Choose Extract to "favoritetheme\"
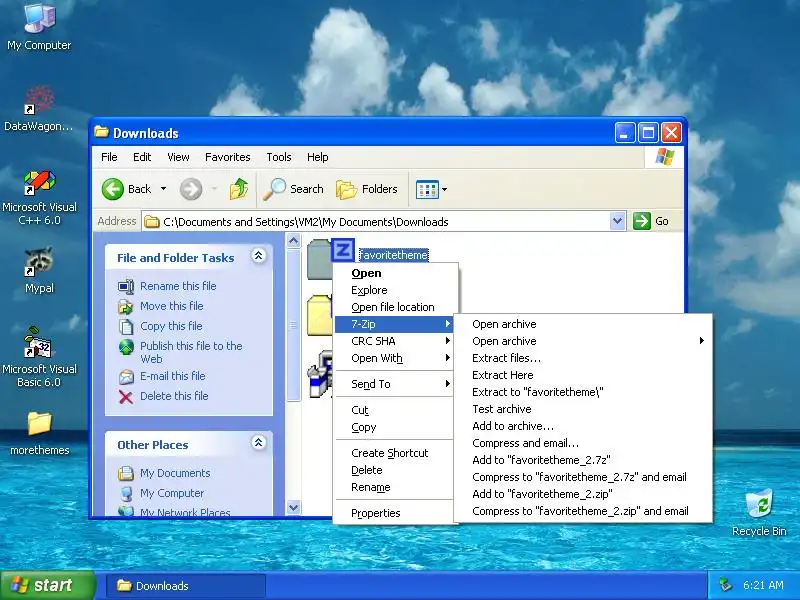The width and height of the screenshot is (800, 600). [583, 392]
